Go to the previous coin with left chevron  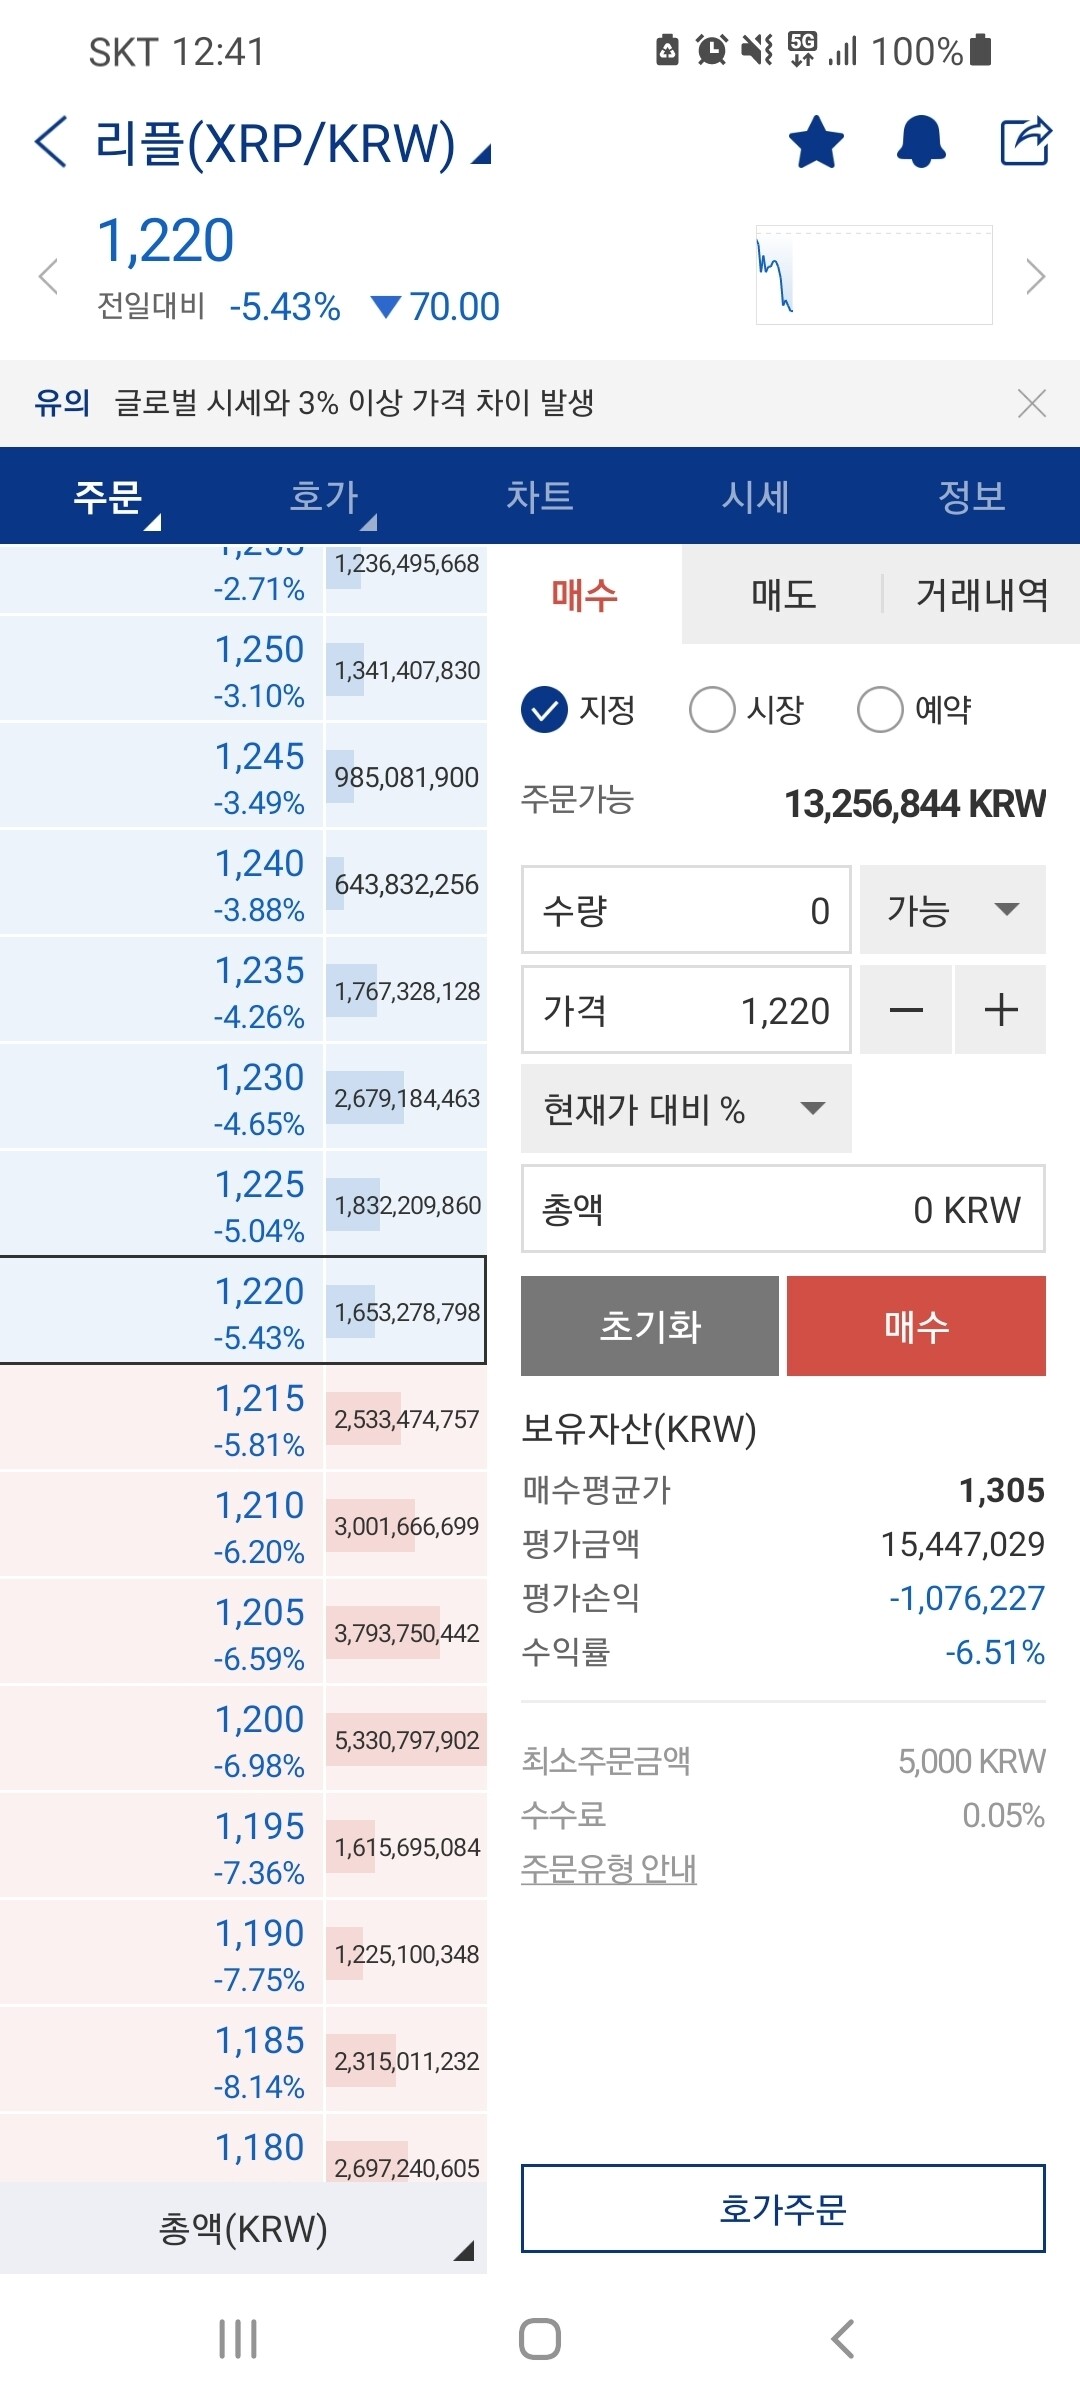[x=48, y=276]
